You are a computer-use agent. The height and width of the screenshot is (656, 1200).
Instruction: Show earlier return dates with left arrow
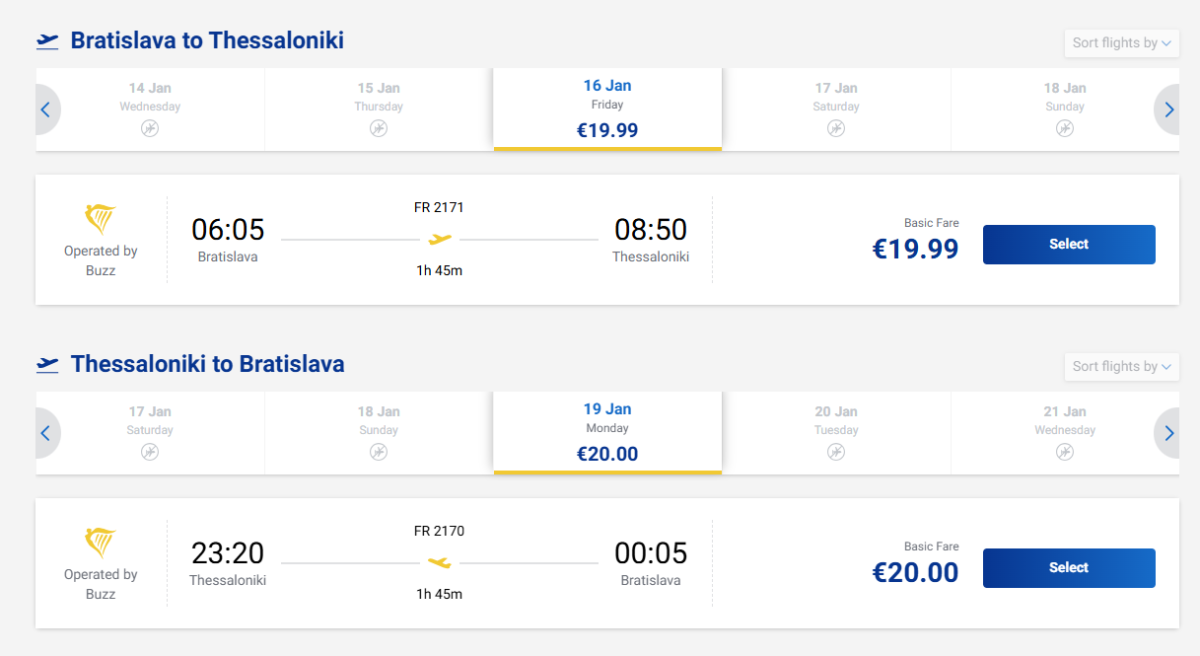[x=46, y=433]
